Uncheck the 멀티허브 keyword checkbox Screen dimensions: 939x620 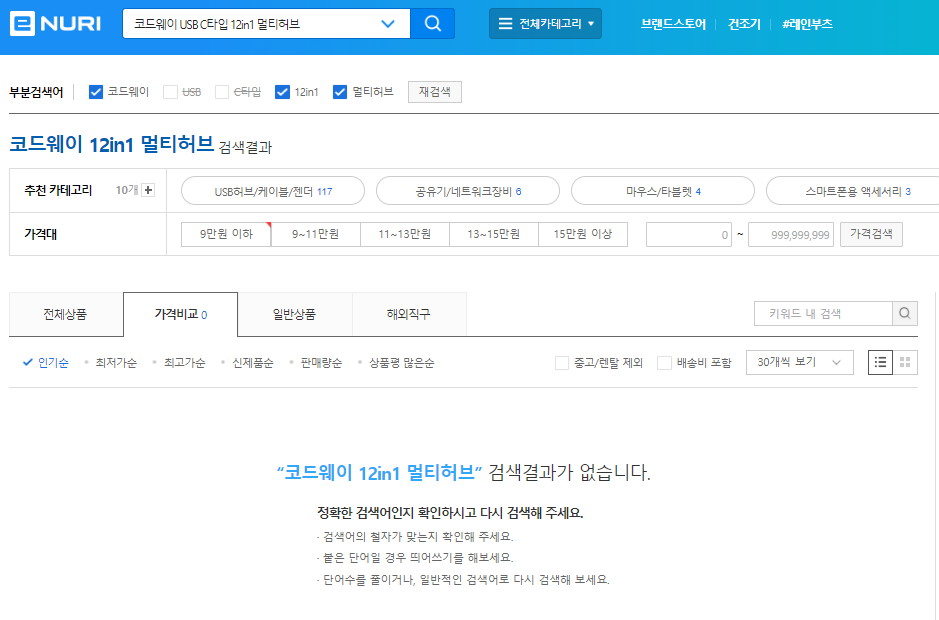(x=340, y=92)
